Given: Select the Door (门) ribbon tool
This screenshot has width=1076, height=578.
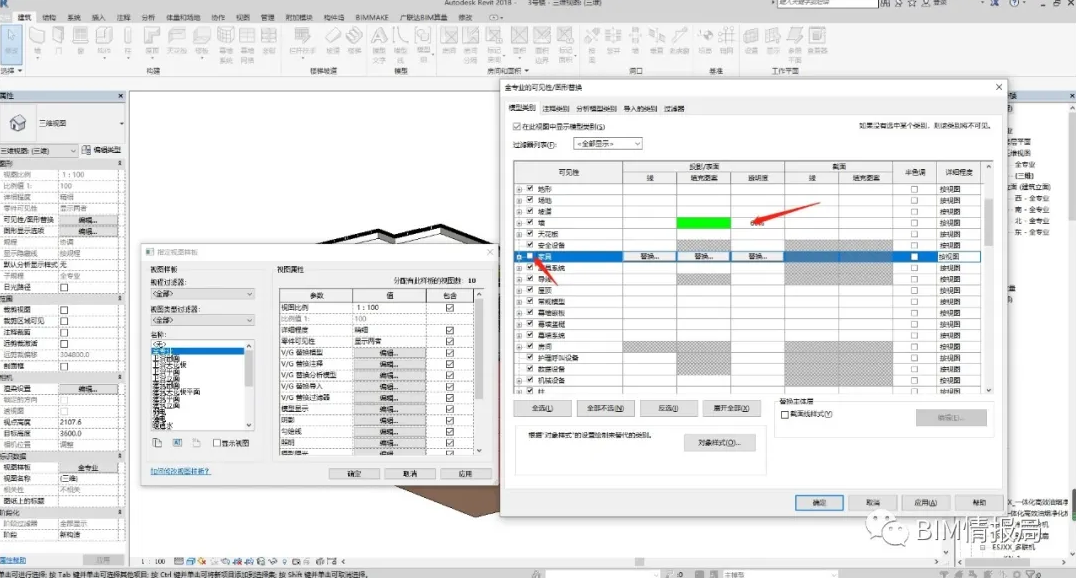Looking at the screenshot, I should coord(58,40).
